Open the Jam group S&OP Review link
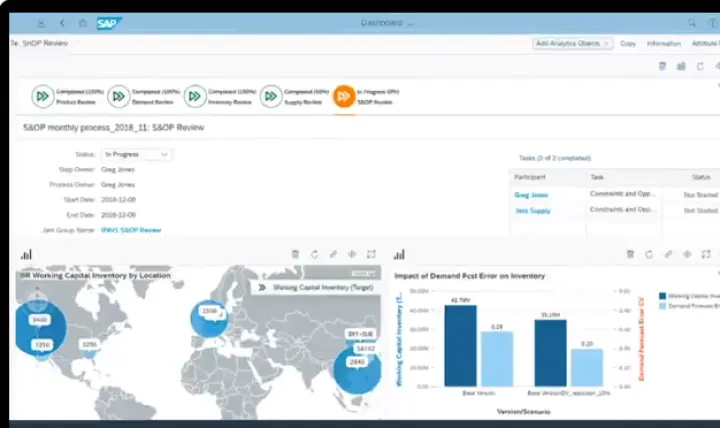Screen dimensions: 720x428 131,230
